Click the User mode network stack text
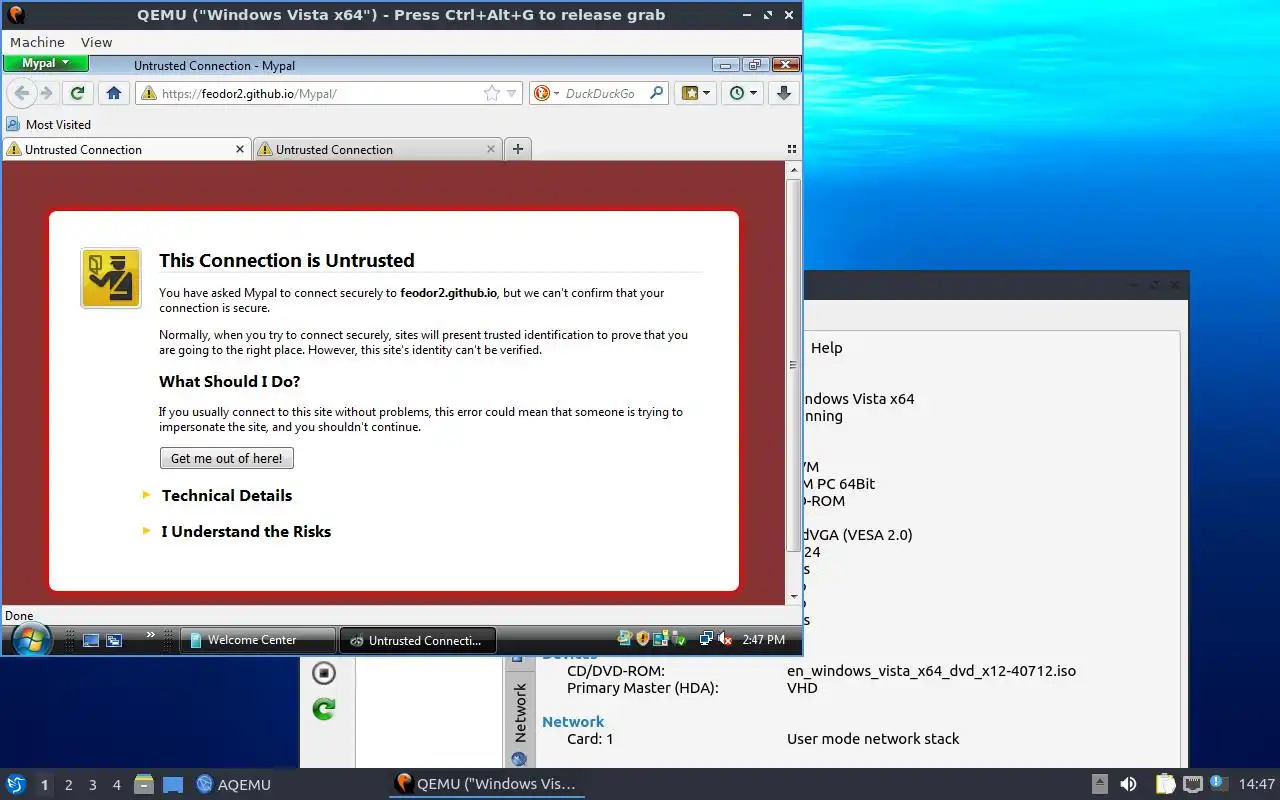The height and width of the screenshot is (800, 1280). (x=873, y=739)
